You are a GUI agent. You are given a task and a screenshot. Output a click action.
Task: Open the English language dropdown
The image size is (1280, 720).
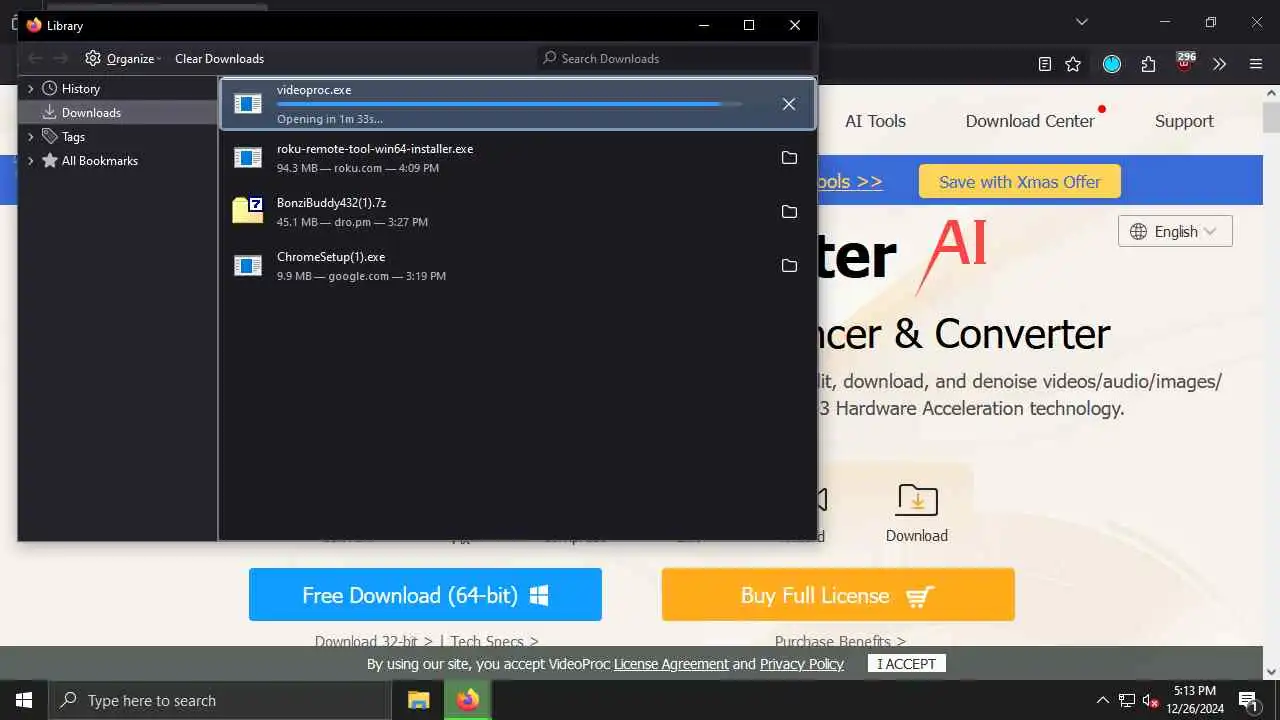(1175, 231)
